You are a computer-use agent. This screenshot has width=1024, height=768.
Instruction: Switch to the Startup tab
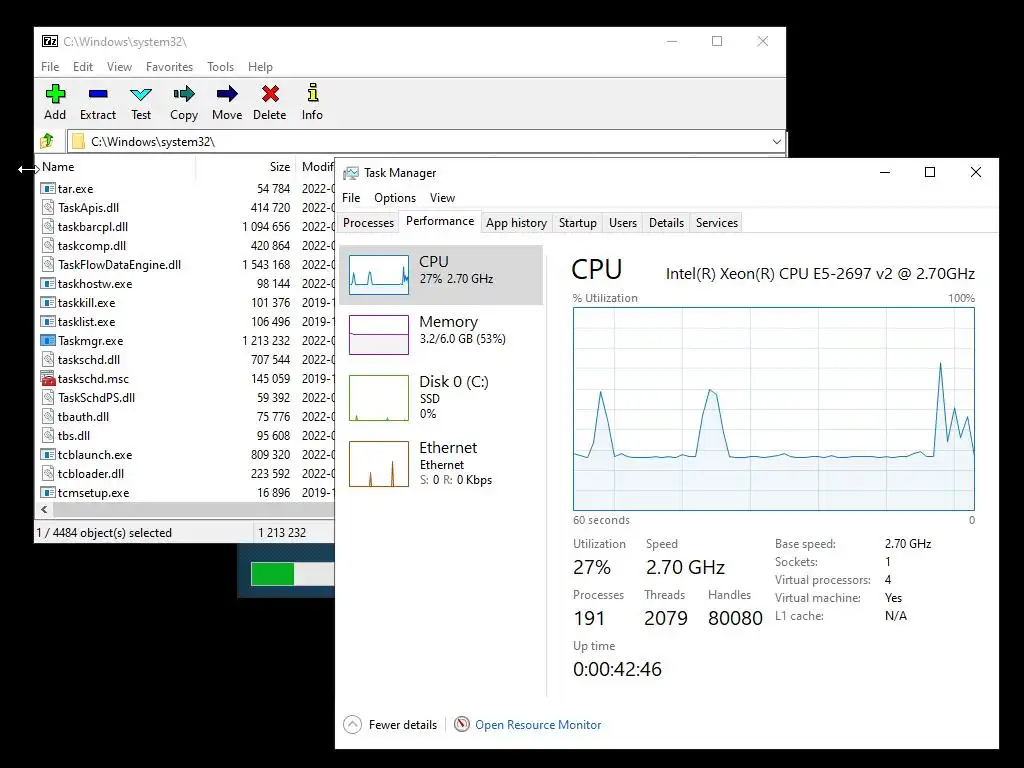pyautogui.click(x=577, y=223)
